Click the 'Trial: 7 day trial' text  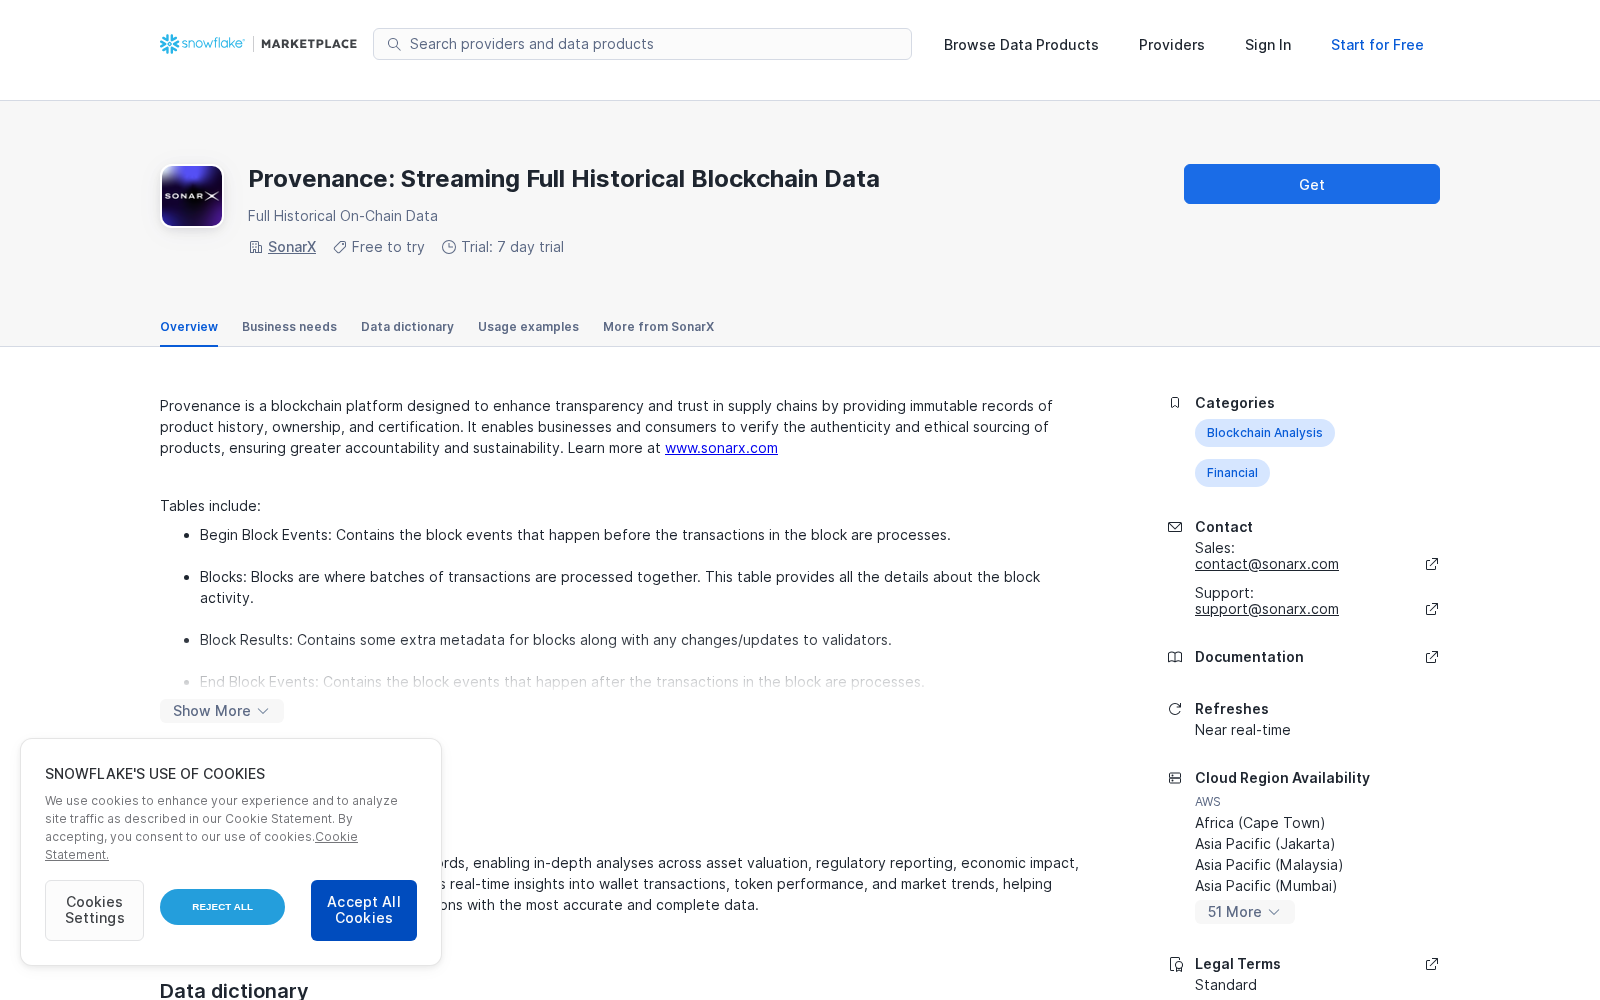click(512, 247)
